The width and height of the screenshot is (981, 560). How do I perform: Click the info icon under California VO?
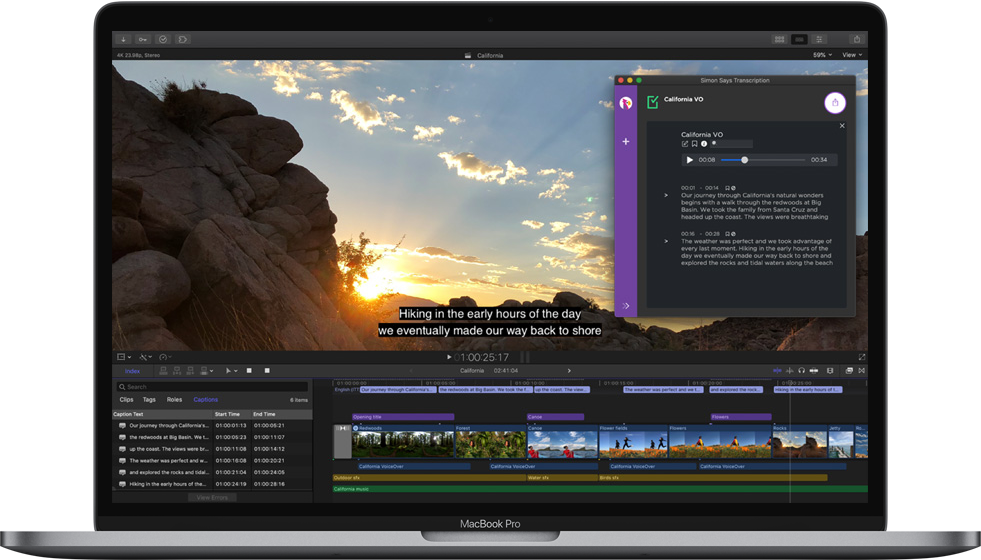[703, 144]
